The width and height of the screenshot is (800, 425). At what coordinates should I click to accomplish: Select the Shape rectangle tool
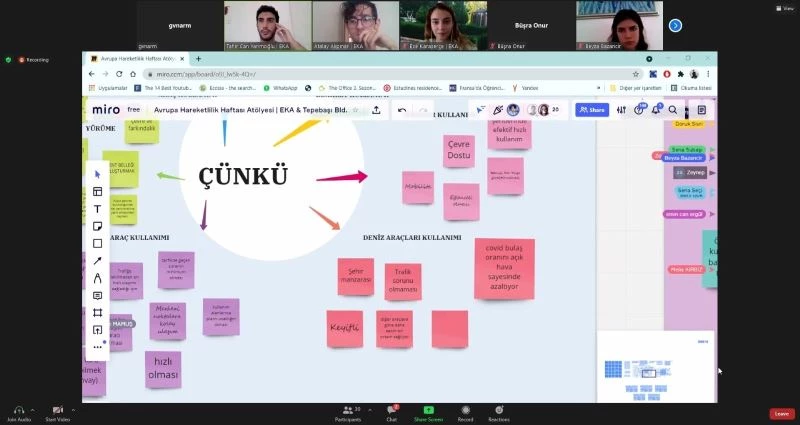tap(97, 243)
